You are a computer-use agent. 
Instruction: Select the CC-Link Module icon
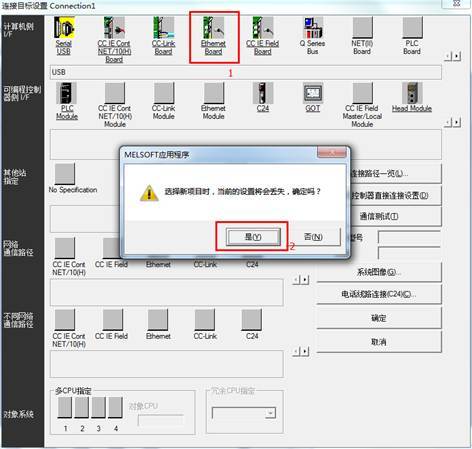(164, 93)
